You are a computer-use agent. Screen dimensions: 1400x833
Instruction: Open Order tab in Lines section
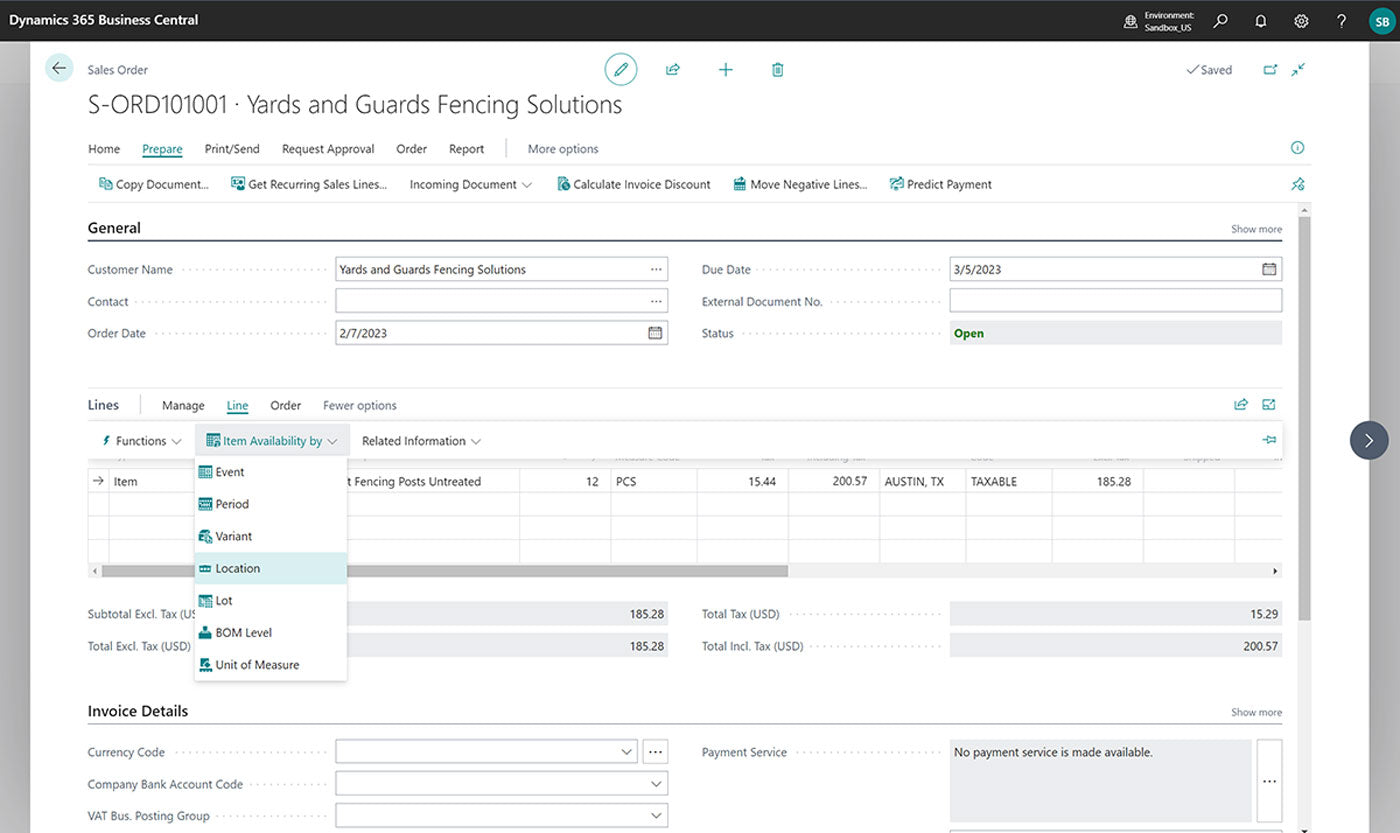tap(285, 405)
